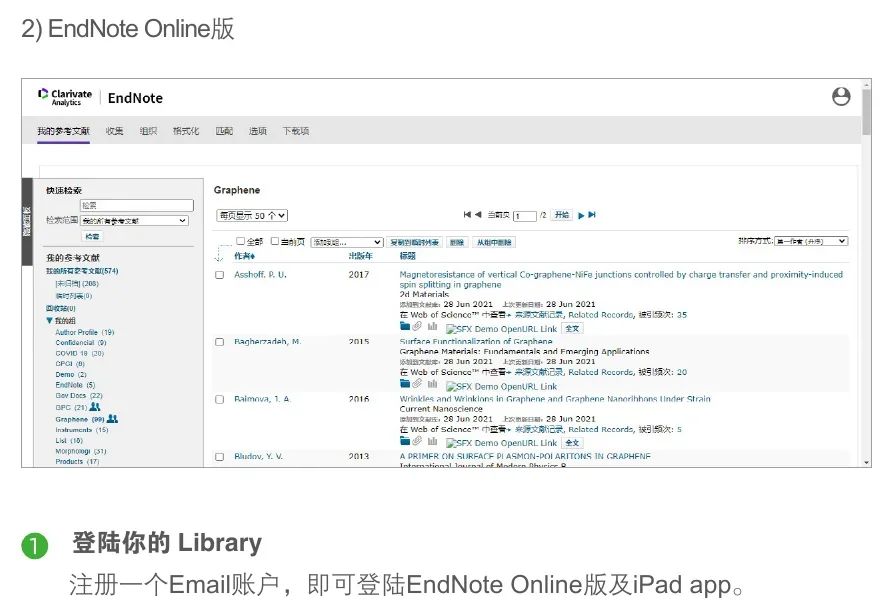Click the 复制到临时列表 button

point(415,242)
